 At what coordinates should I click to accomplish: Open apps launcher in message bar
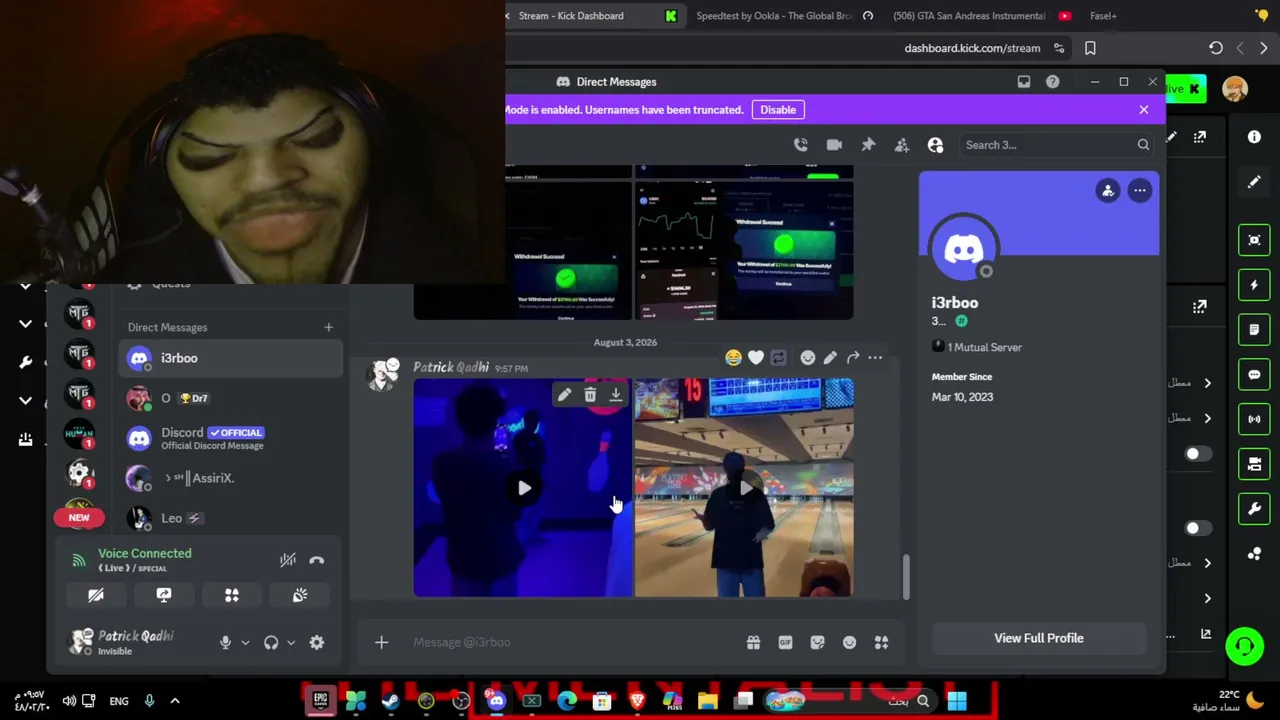881,642
